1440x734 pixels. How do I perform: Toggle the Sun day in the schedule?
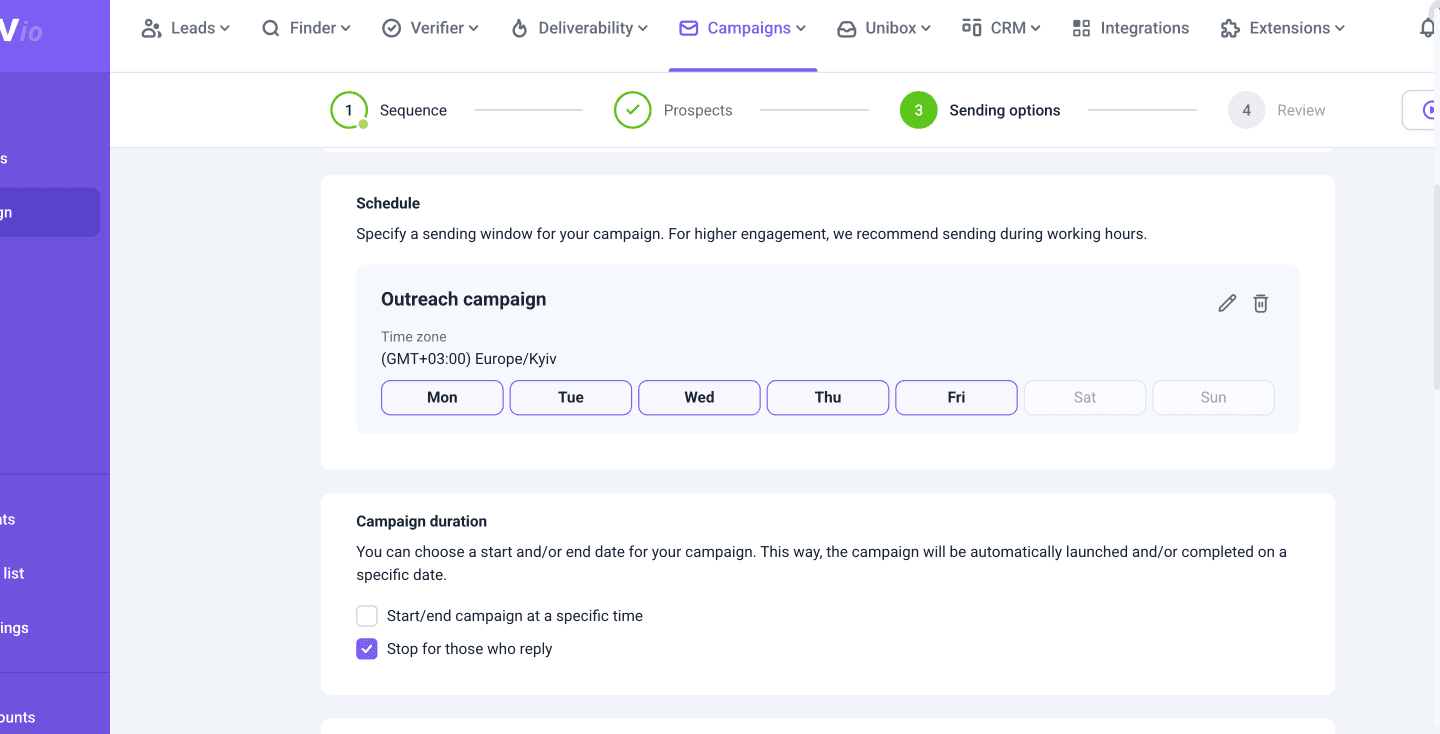pyautogui.click(x=1213, y=397)
